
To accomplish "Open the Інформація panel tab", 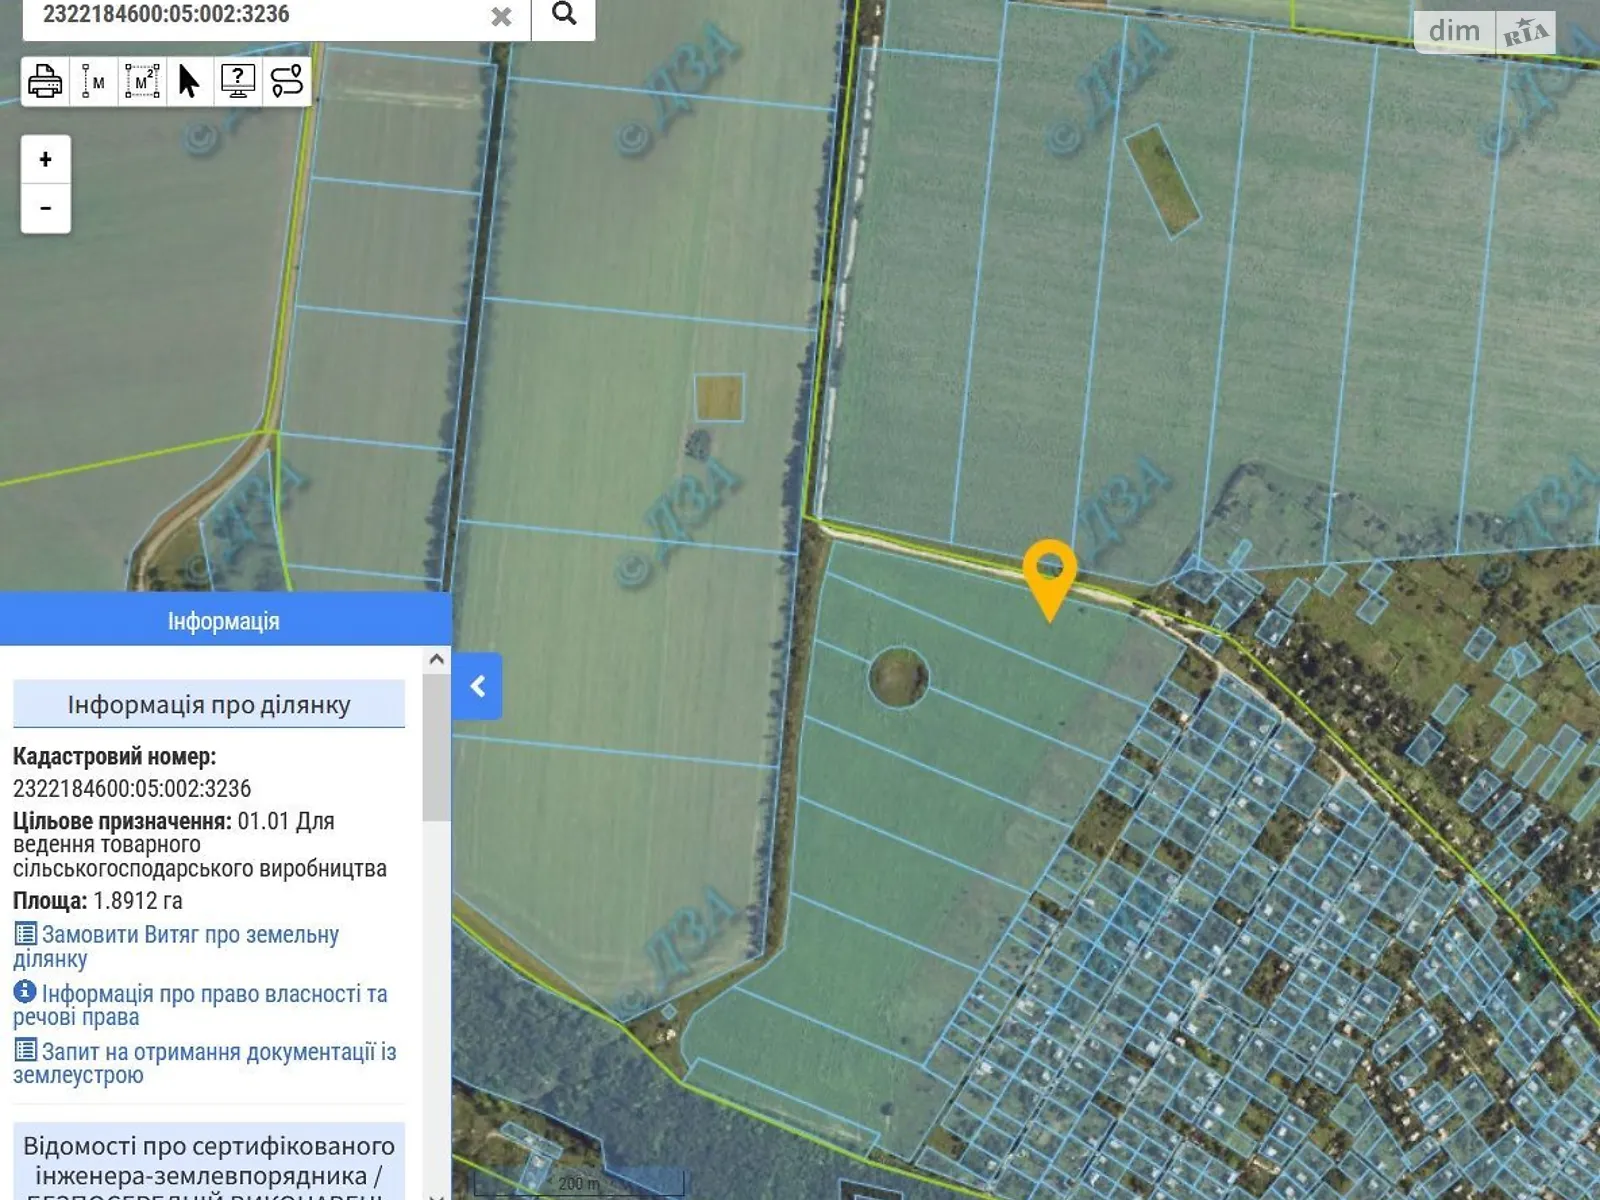I will click(x=224, y=621).
